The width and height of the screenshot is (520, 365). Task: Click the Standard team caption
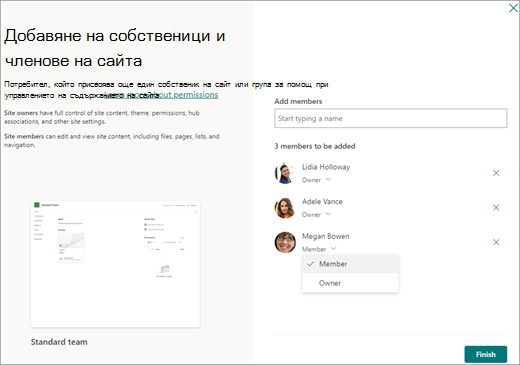[59, 342]
